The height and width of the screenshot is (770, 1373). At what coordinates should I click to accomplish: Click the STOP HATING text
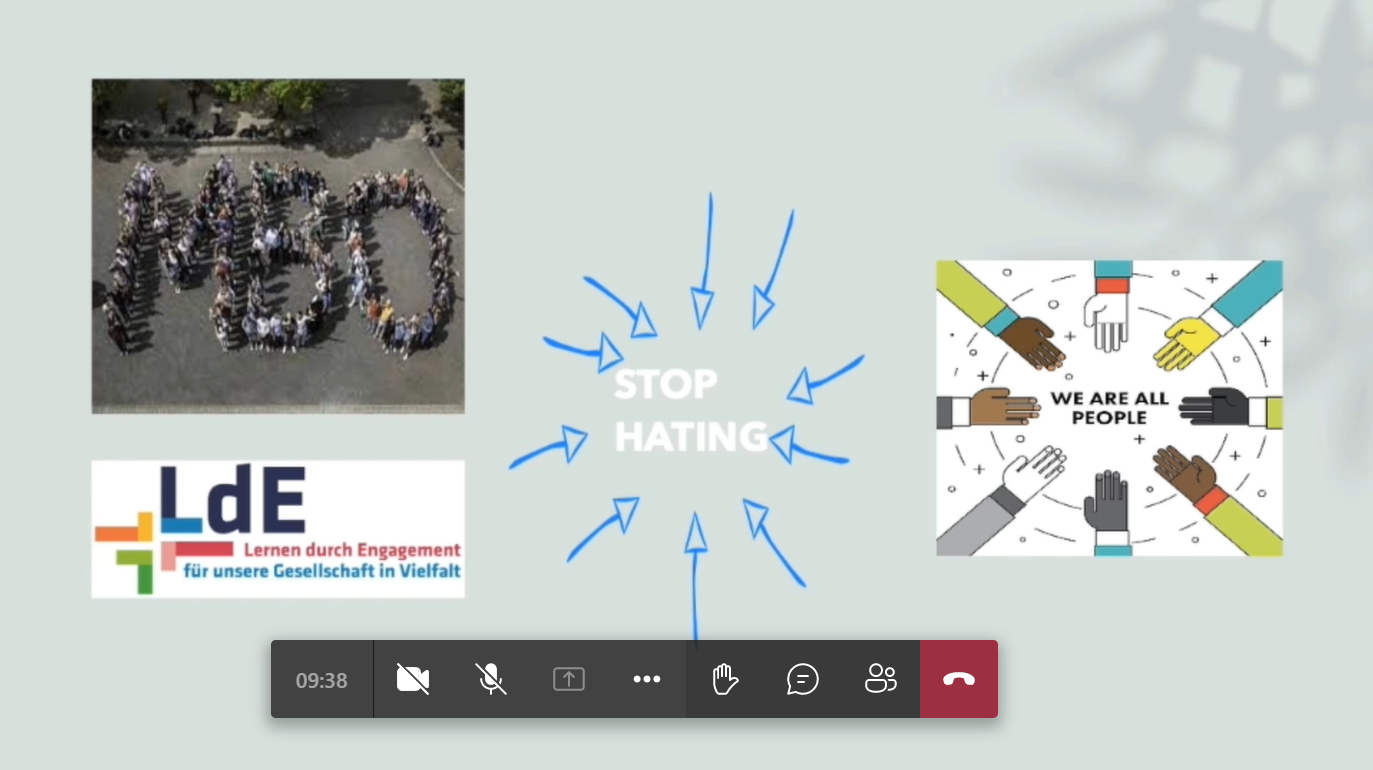click(688, 410)
